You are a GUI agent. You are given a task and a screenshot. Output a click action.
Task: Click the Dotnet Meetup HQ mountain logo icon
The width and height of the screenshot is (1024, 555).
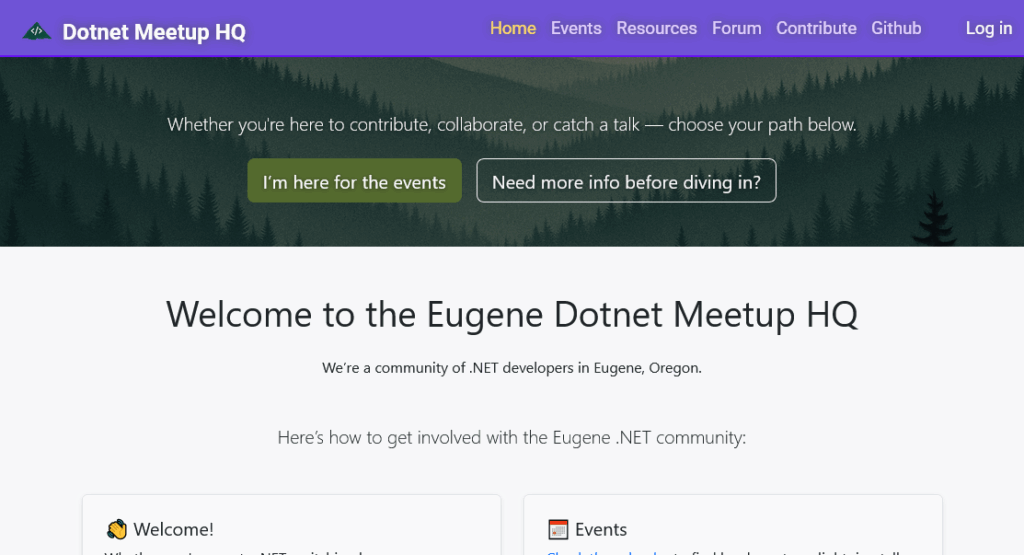tap(37, 31)
